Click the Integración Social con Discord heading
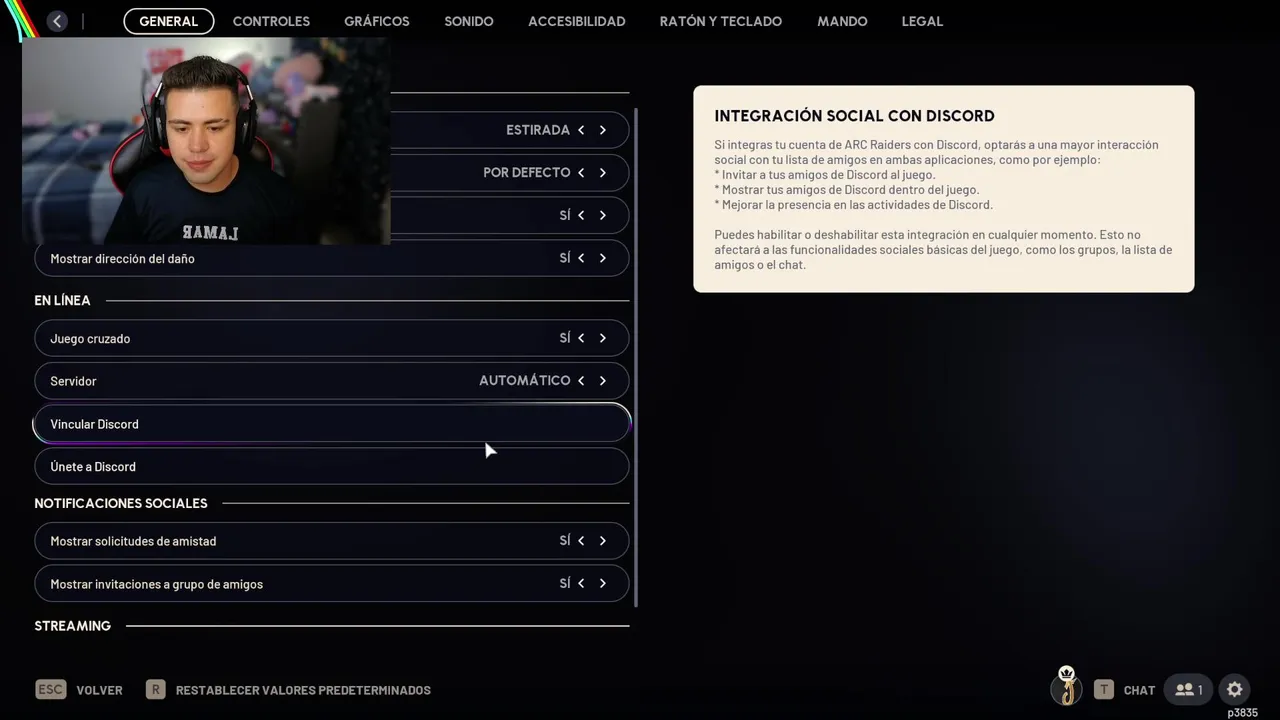Image resolution: width=1280 pixels, height=720 pixels. [854, 116]
